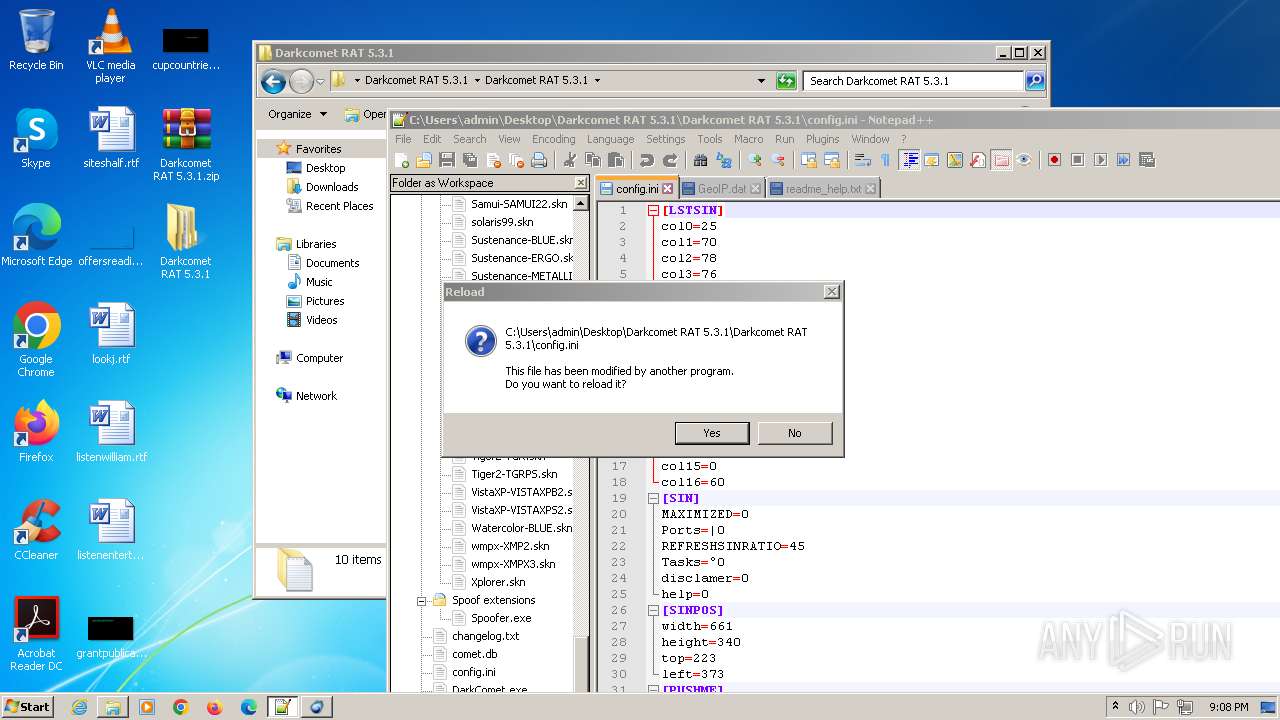Open Documents library in Explorer
Image resolution: width=1280 pixels, height=720 pixels.
point(332,263)
